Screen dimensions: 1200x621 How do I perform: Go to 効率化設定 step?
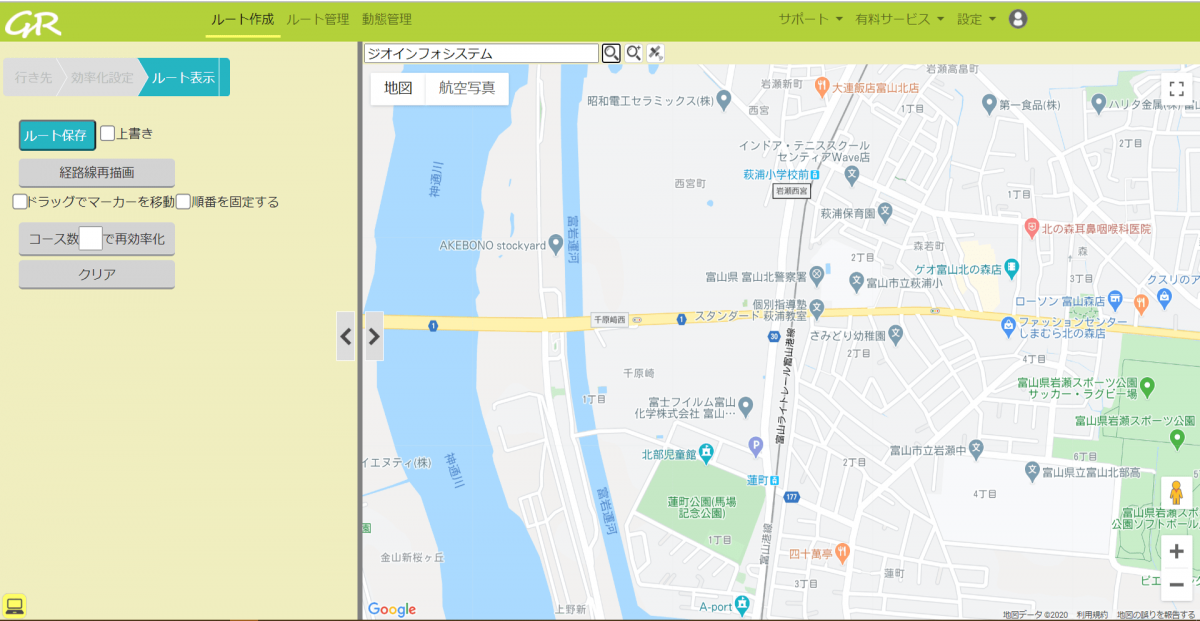[x=101, y=77]
